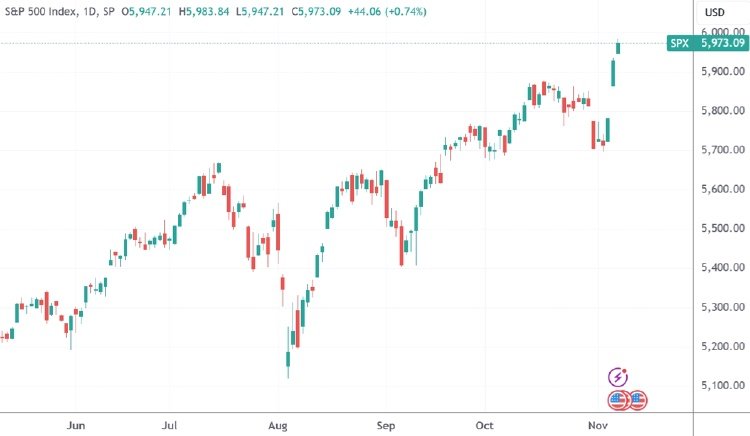Viewport: 750px width, 436px height.
Task: Click the SP exchange label in legend
Action: point(109,11)
